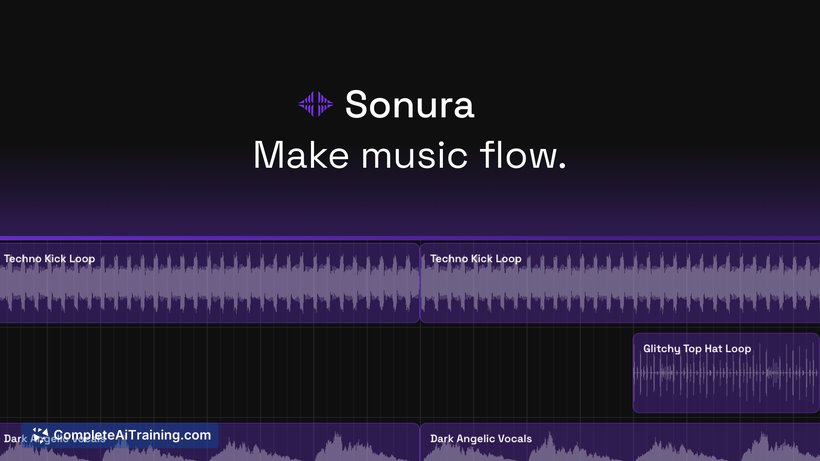
Task: Select the Glitchy Top Hat Loop clip
Action: (x=726, y=373)
